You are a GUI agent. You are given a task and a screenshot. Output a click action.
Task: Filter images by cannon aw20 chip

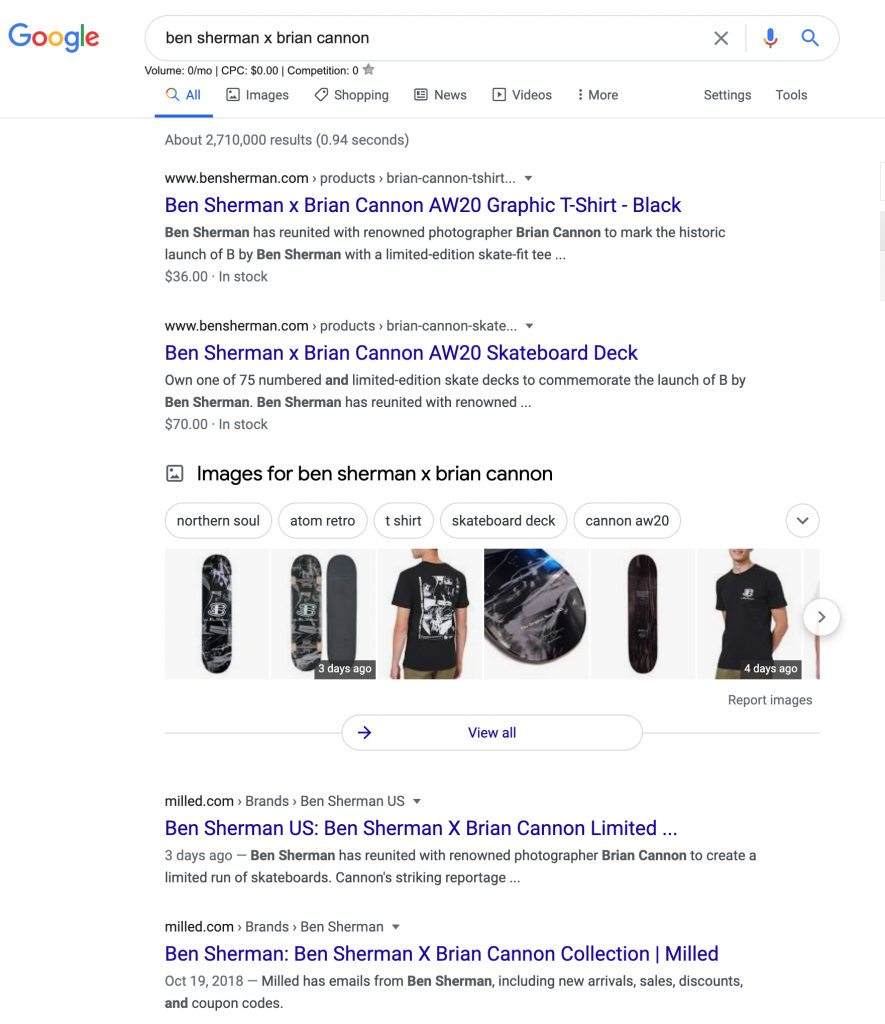pyautogui.click(x=627, y=520)
